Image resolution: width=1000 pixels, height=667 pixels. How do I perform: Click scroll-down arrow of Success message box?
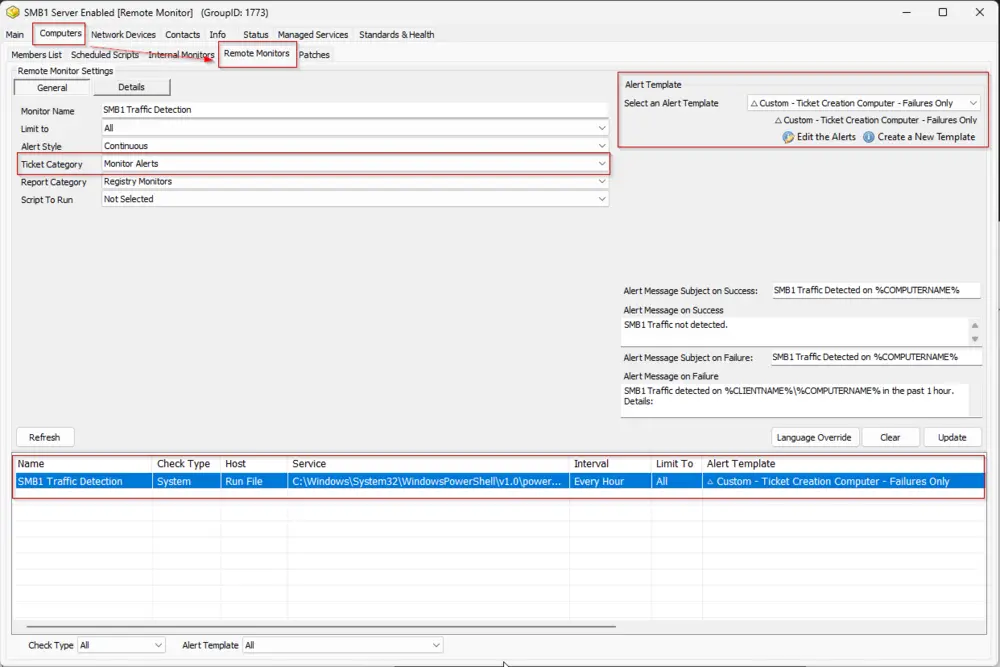tap(974, 339)
